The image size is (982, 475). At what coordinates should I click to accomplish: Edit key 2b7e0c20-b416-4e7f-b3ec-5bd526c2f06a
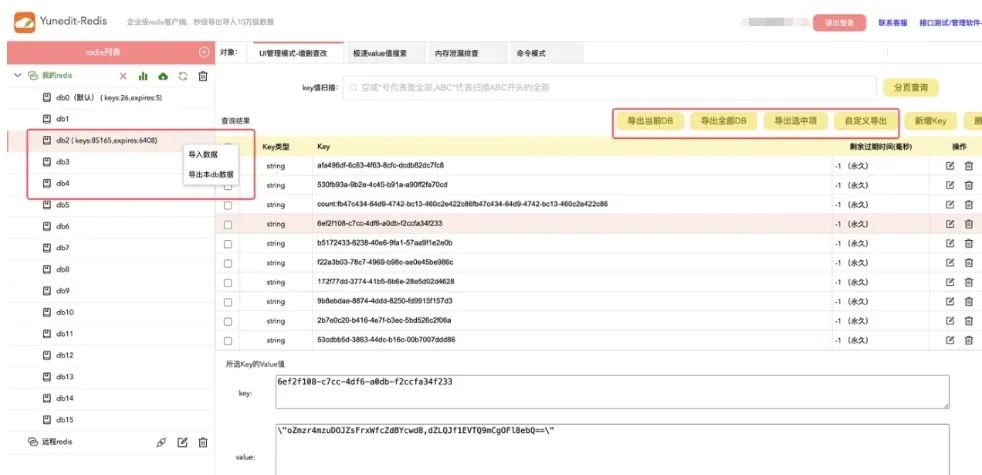point(949,321)
